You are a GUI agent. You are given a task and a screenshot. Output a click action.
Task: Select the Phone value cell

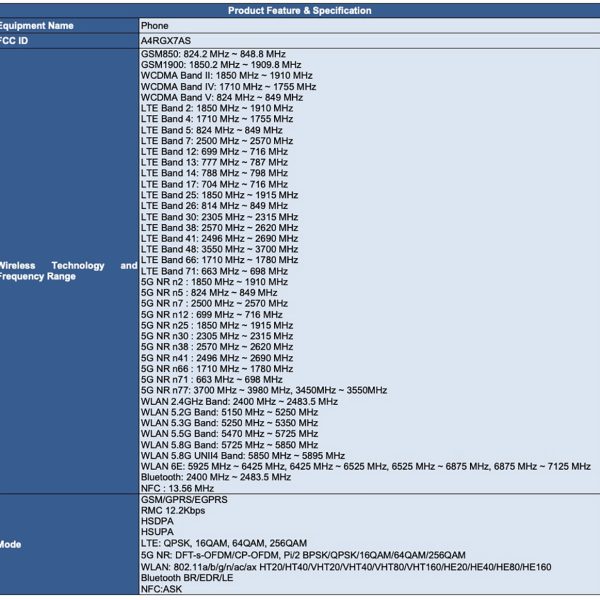(155, 25)
